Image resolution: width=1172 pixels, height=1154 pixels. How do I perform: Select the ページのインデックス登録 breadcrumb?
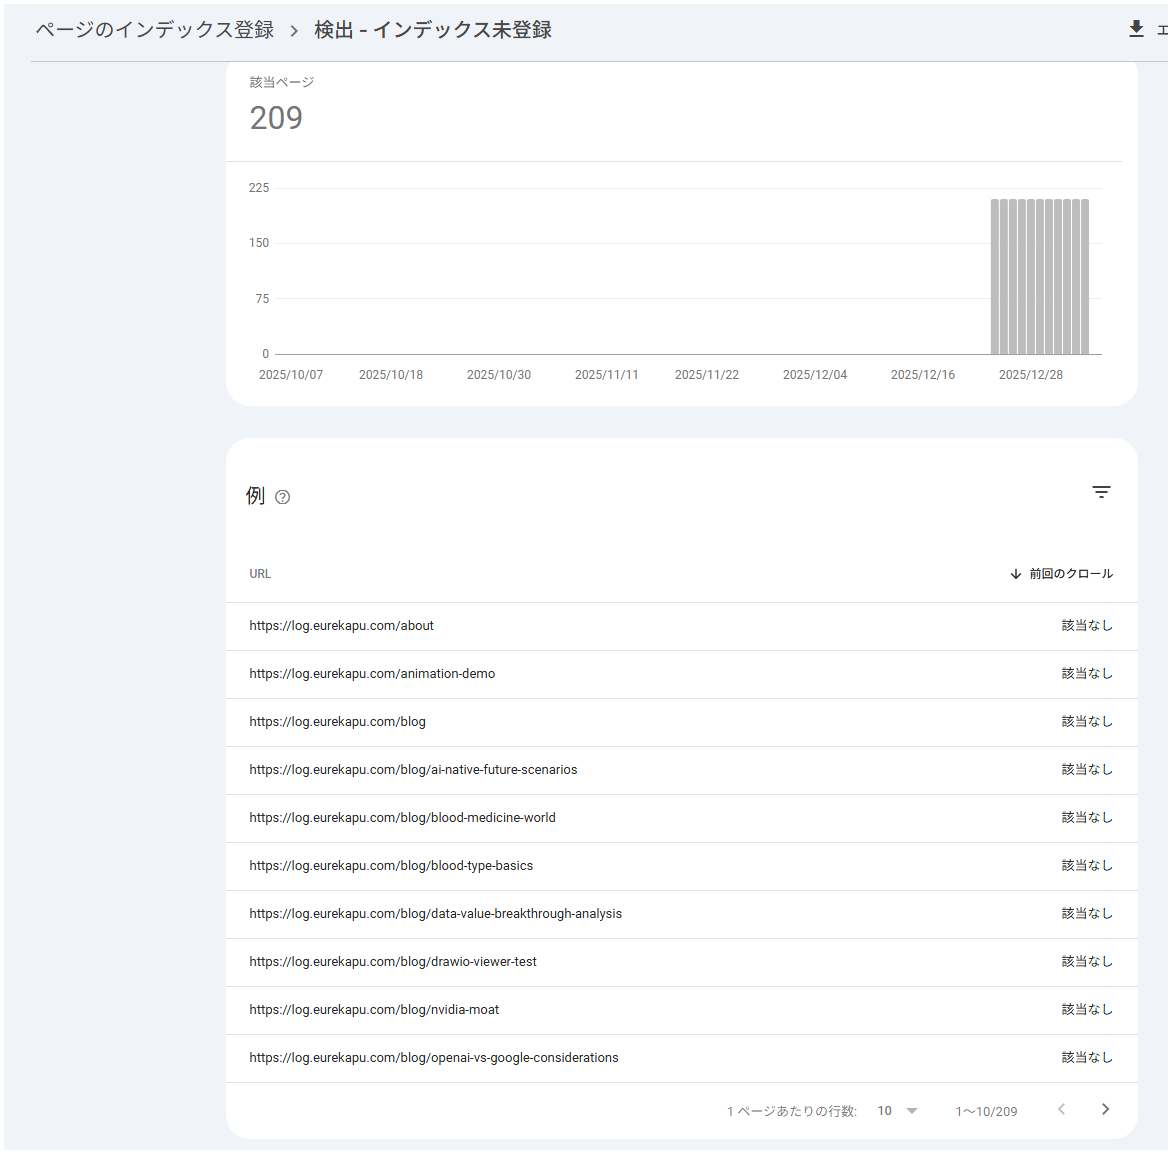pyautogui.click(x=153, y=30)
